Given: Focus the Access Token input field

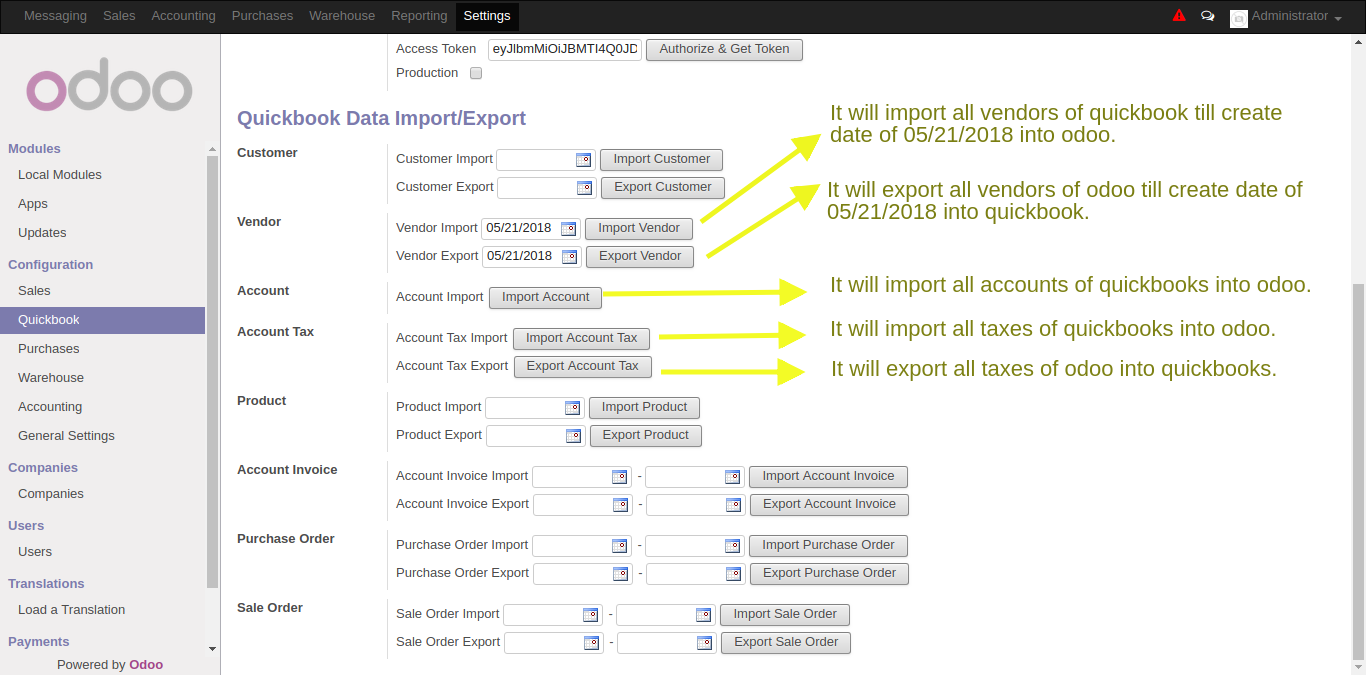Looking at the screenshot, I should click(x=565, y=49).
